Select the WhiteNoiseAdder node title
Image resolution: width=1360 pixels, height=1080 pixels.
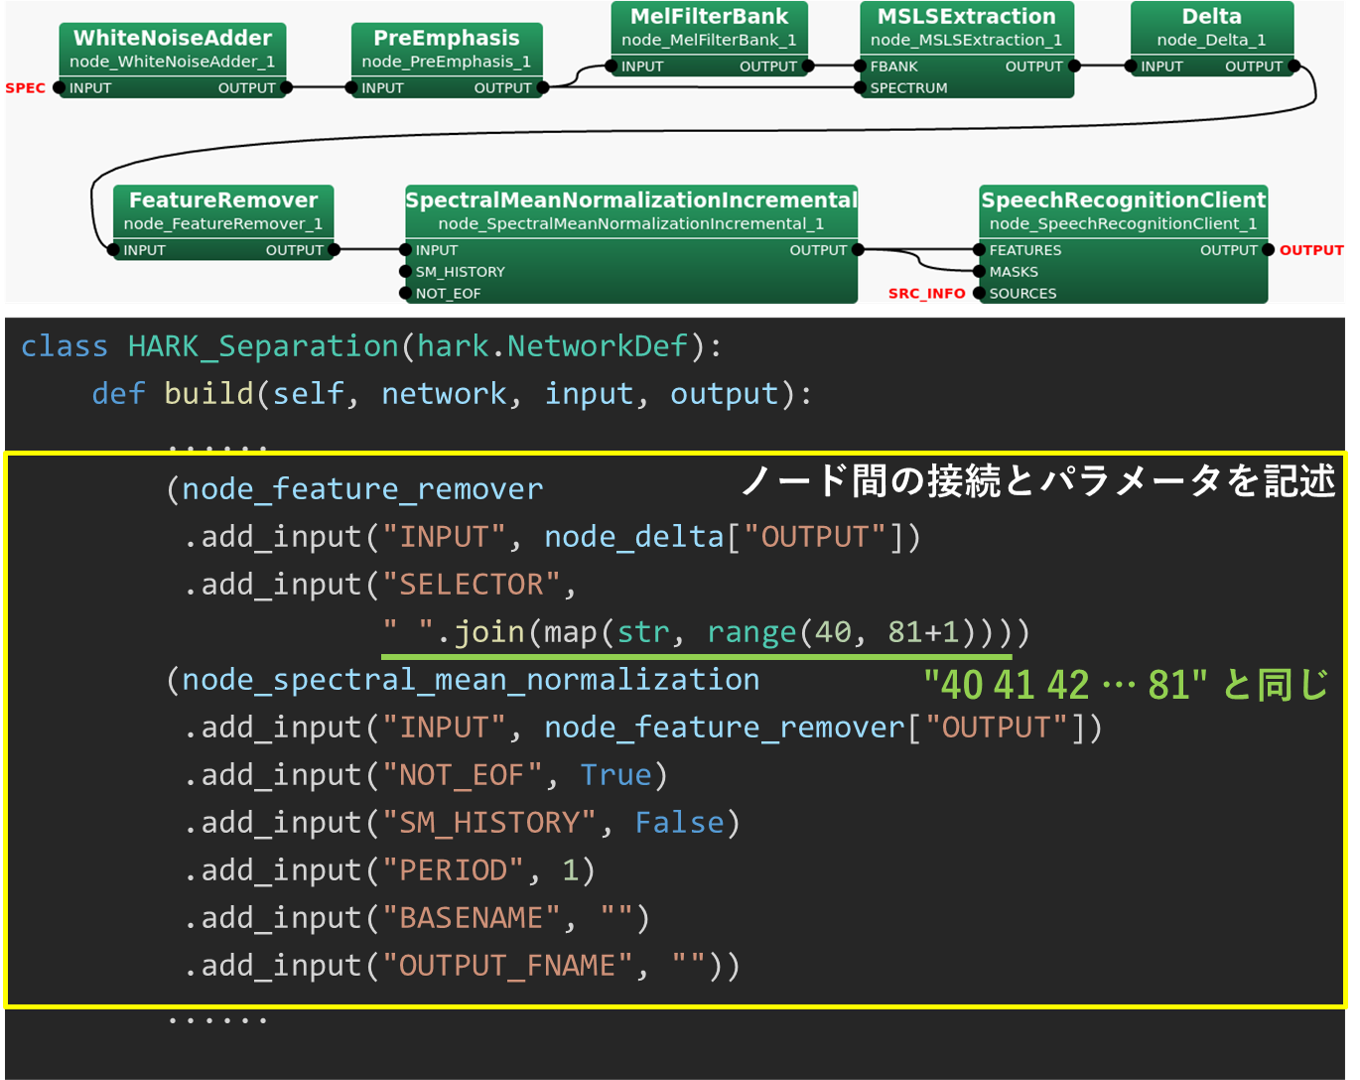pos(172,38)
